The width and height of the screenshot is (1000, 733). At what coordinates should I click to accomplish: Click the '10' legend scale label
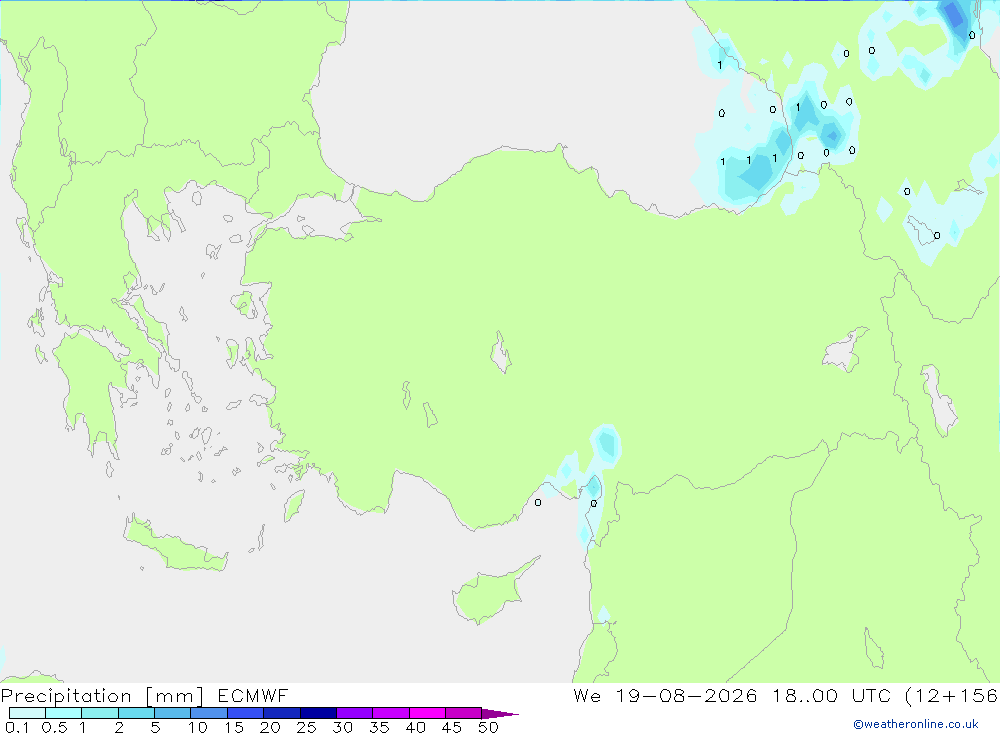[x=198, y=727]
